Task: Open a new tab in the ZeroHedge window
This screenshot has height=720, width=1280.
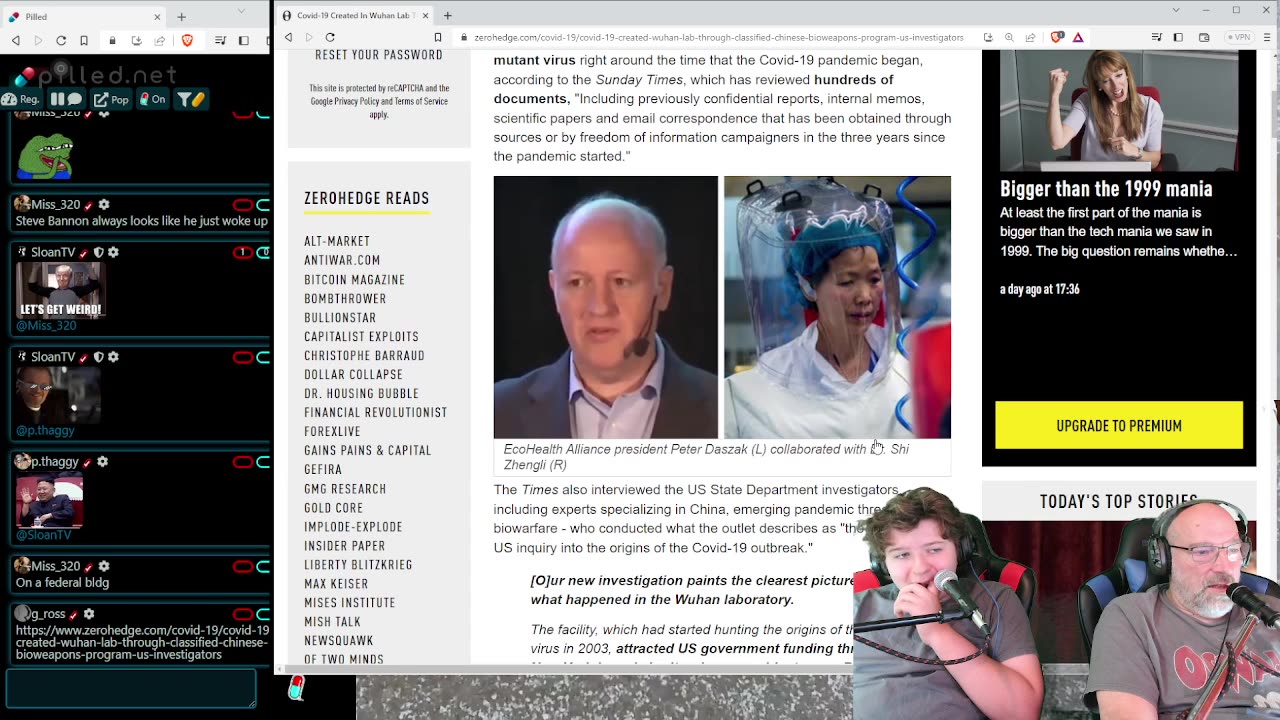Action: point(448,15)
